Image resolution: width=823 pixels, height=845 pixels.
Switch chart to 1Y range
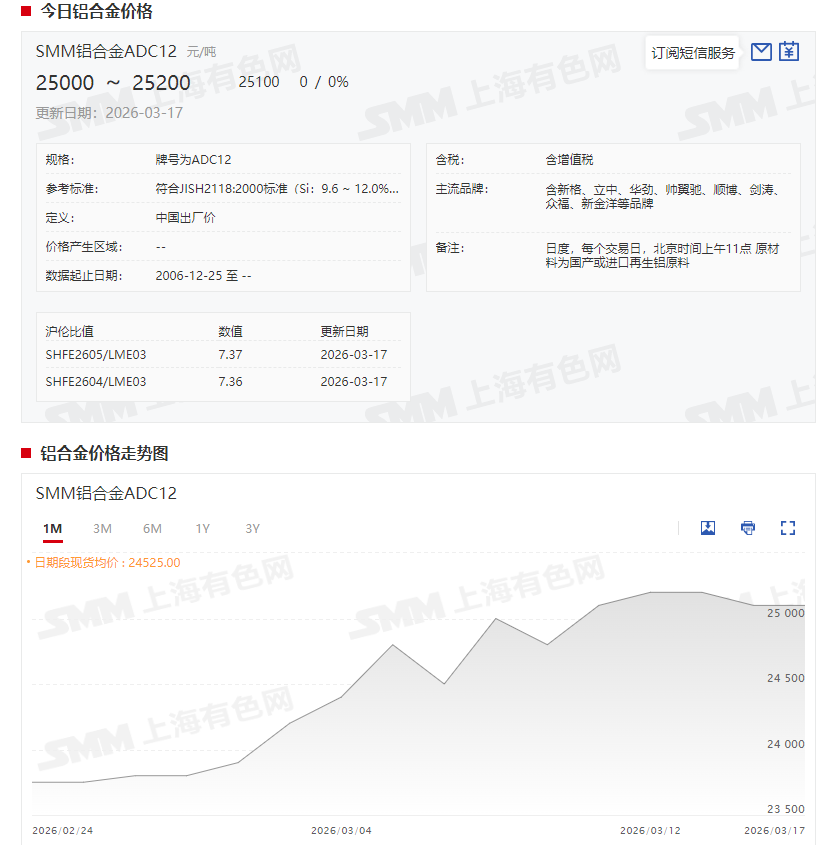[203, 529]
